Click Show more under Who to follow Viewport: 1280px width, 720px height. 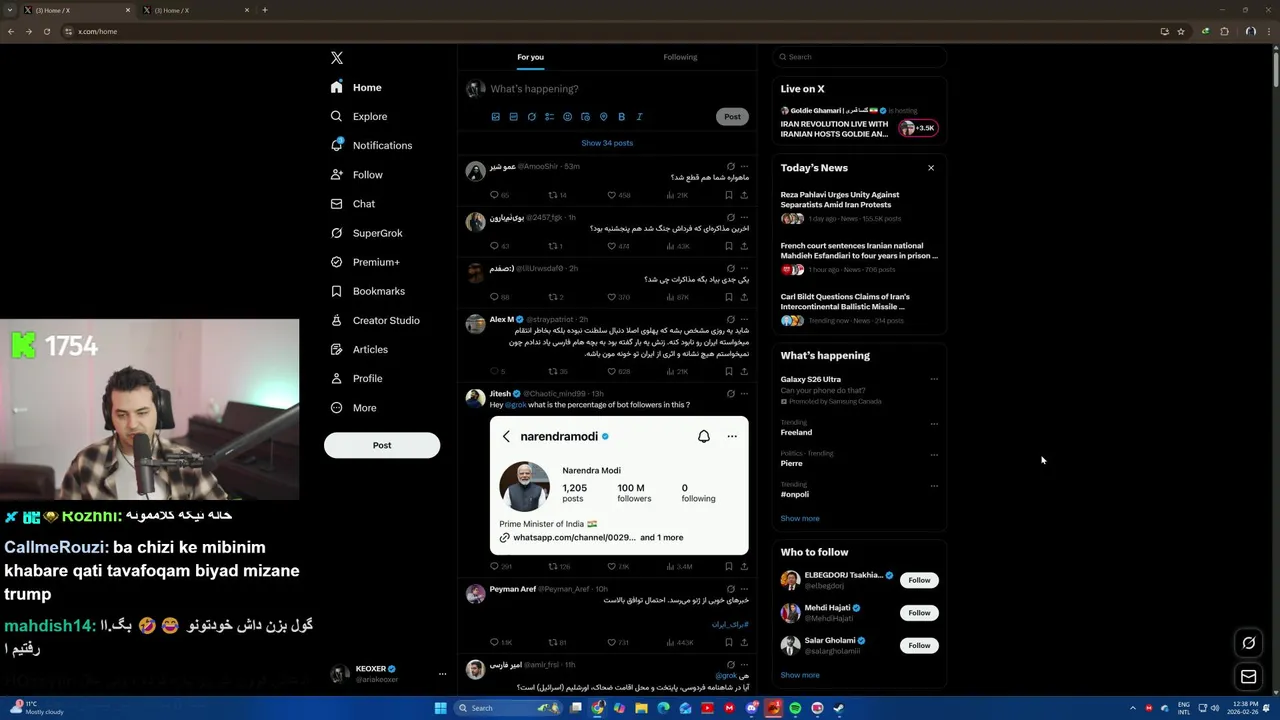(x=800, y=675)
